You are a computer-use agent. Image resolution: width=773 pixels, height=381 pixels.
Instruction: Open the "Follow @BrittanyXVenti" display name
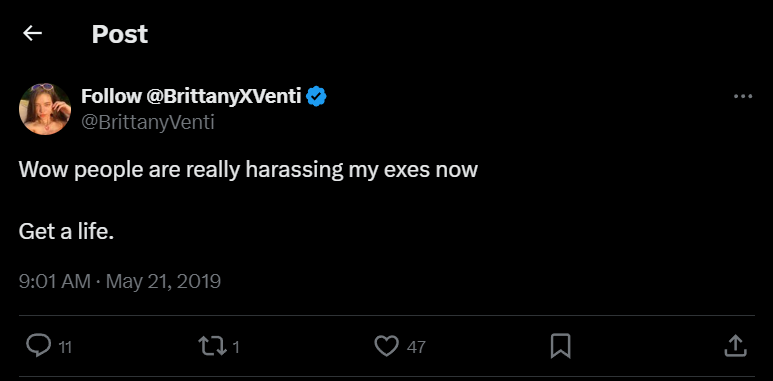pyautogui.click(x=191, y=96)
